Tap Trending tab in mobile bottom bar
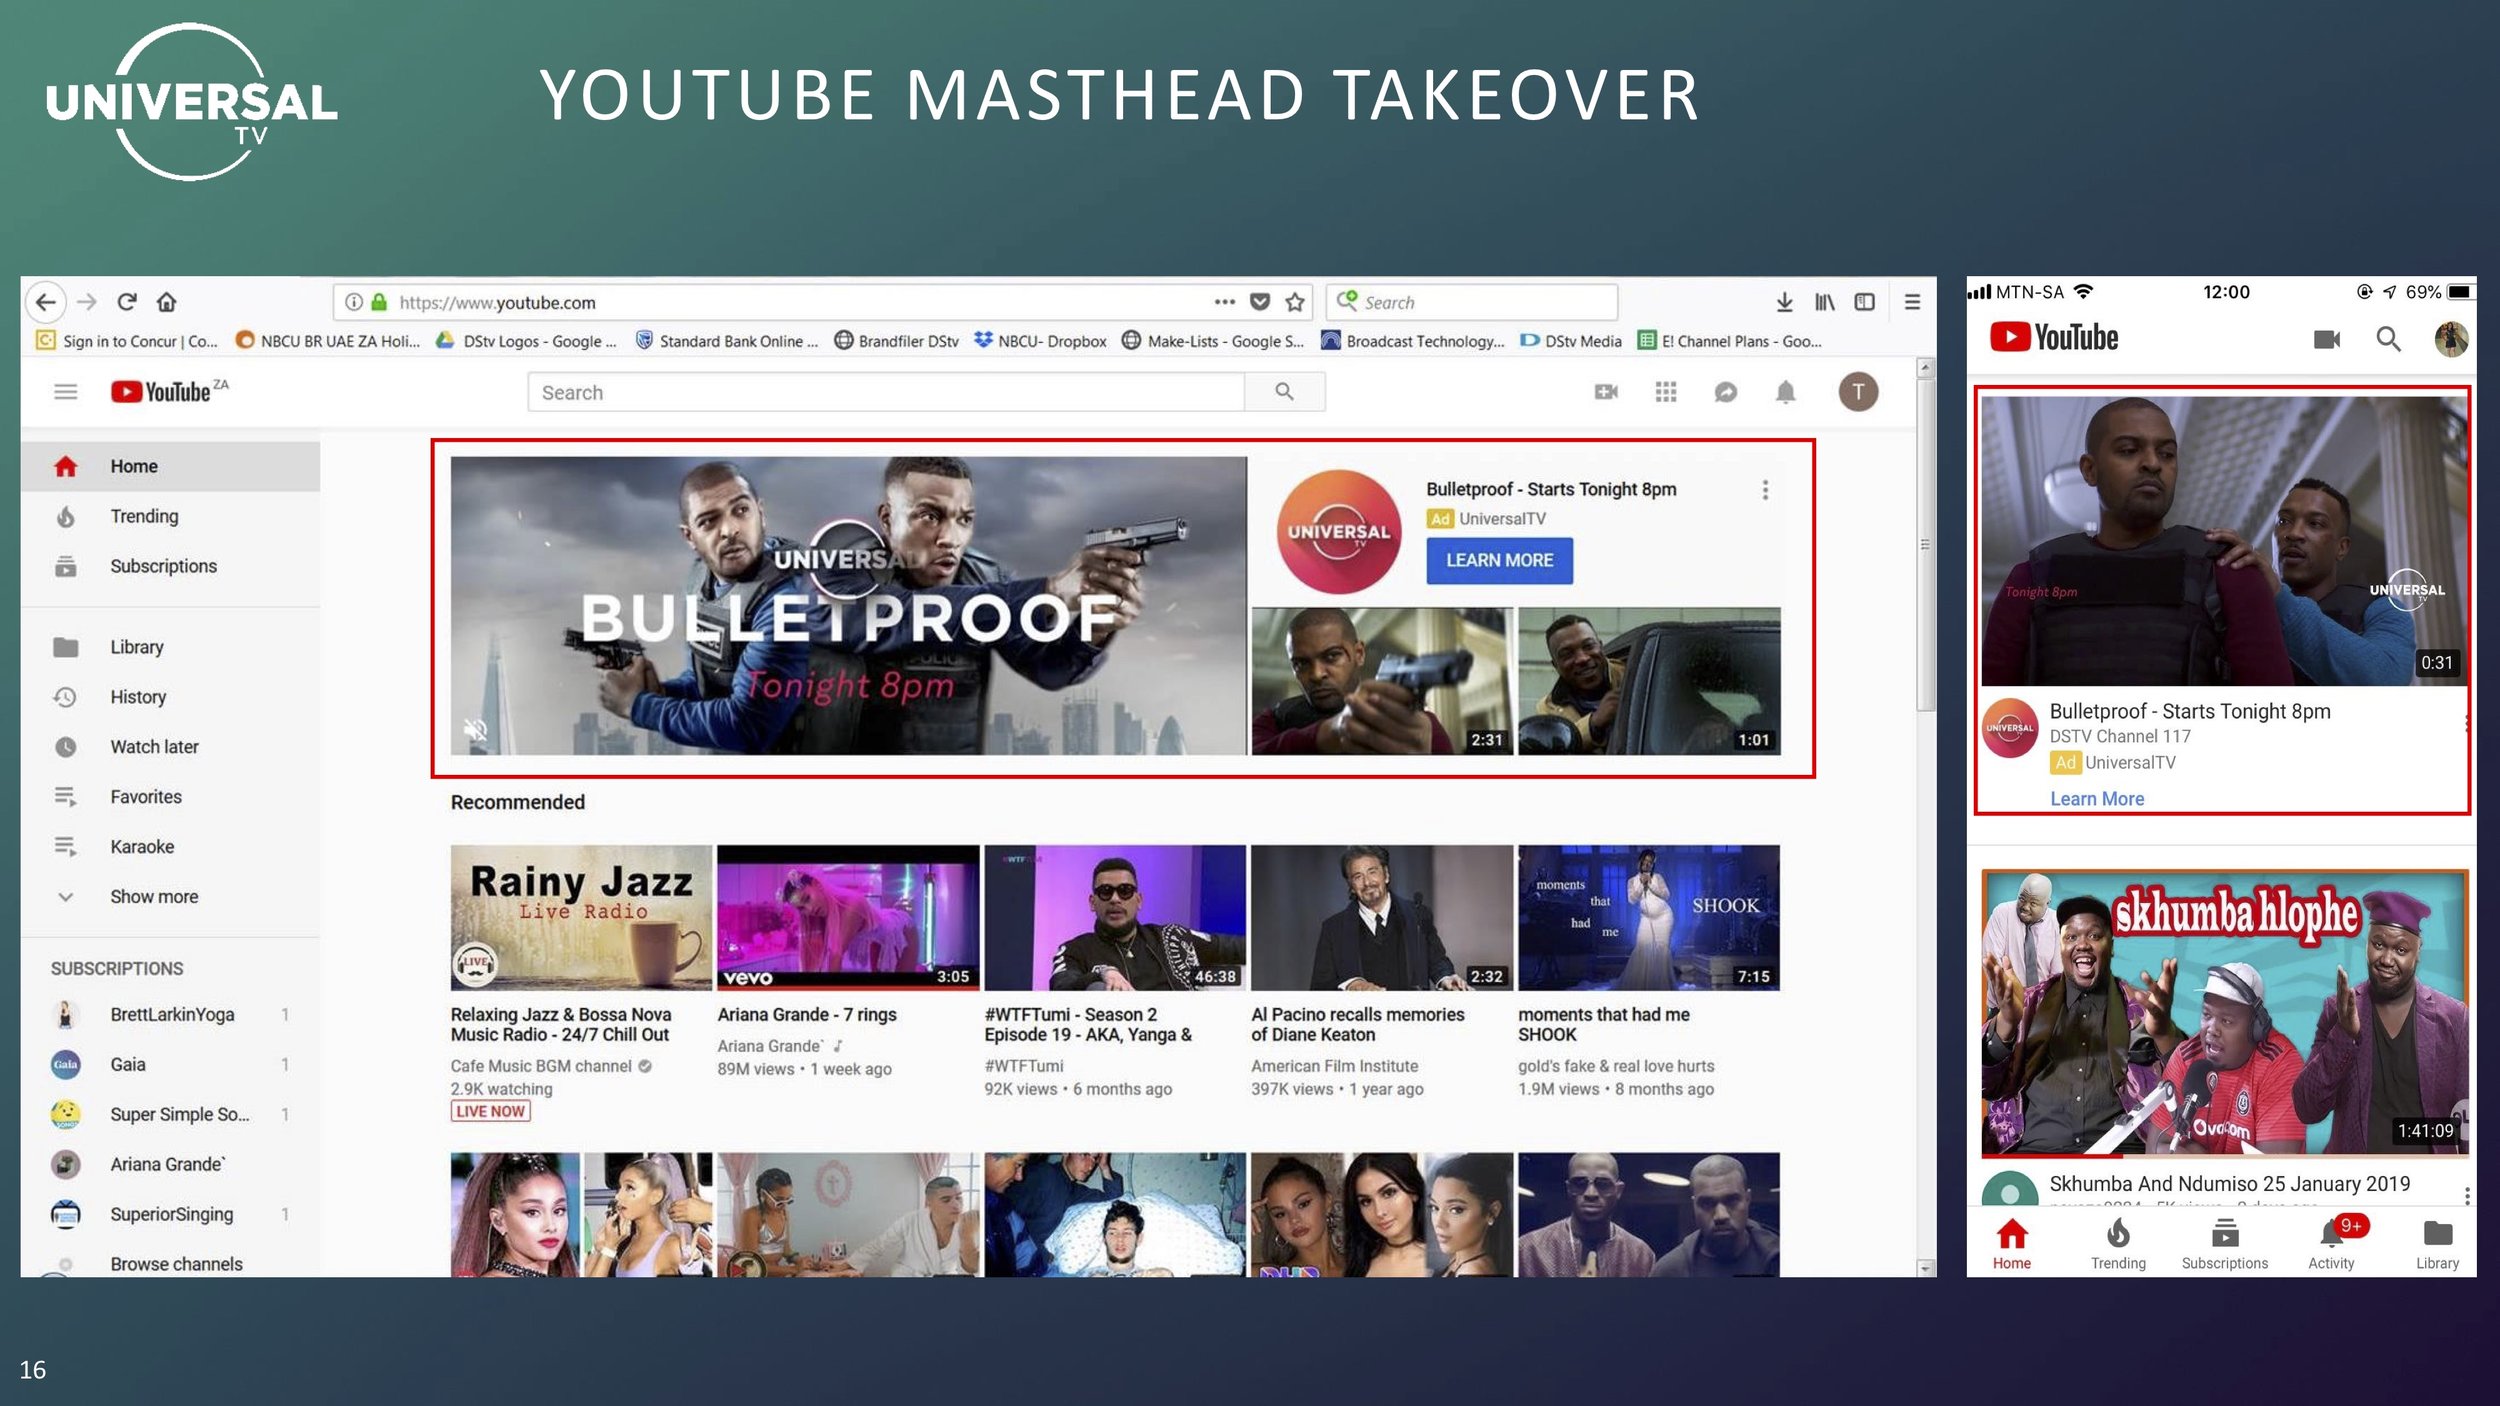Image resolution: width=2500 pixels, height=1406 pixels. pos(2118,1245)
